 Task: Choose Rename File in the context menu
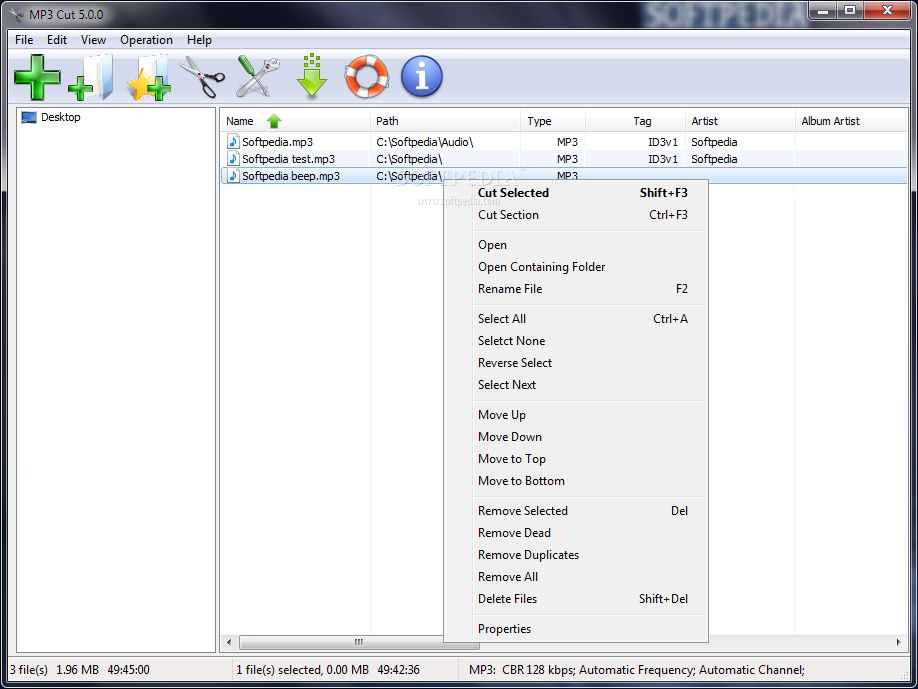tap(576, 289)
